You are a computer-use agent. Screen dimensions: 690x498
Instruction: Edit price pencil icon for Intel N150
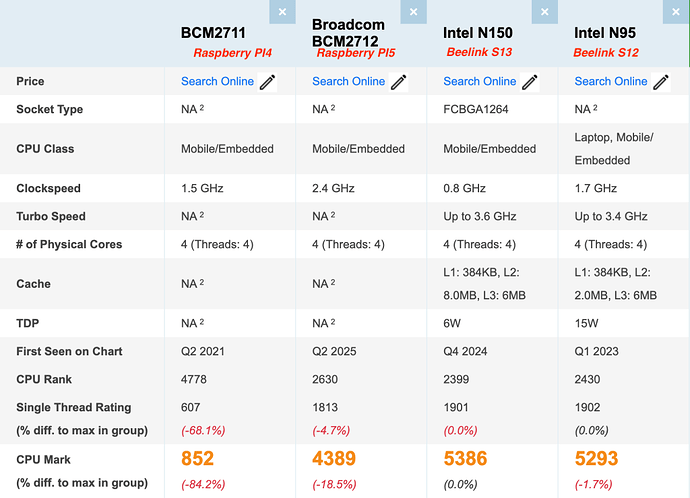tap(529, 82)
